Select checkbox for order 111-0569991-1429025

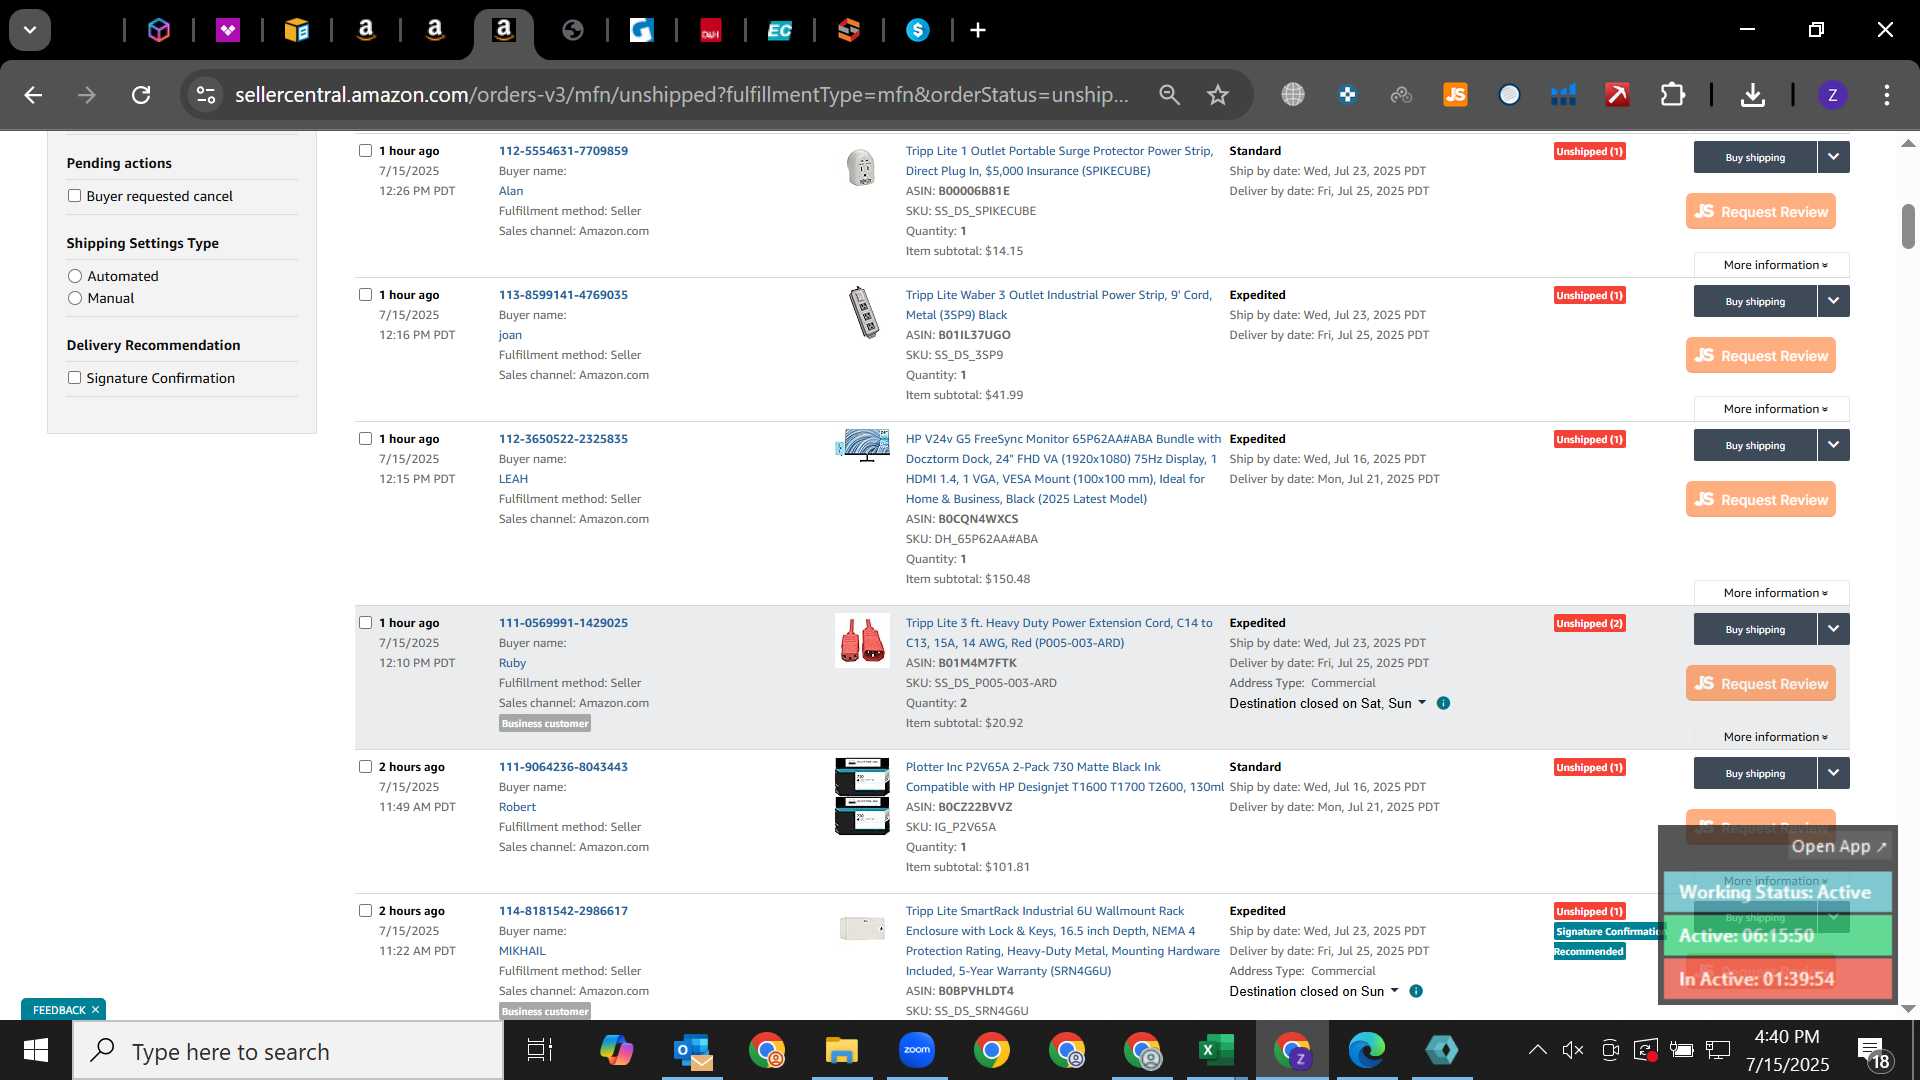pyautogui.click(x=365, y=623)
